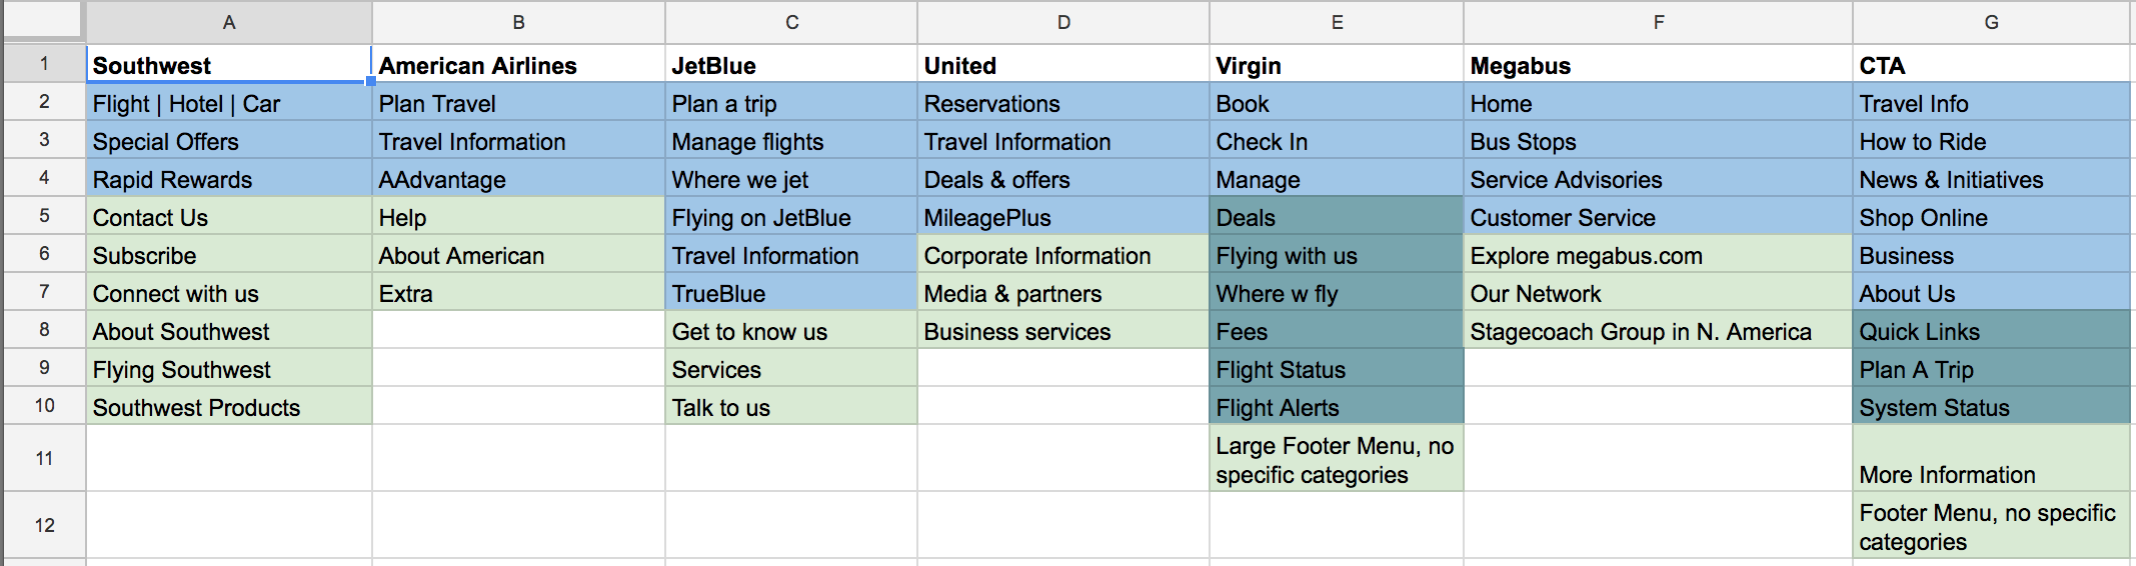The height and width of the screenshot is (566, 2136).
Task: Click the select-all corner box
Action: (x=44, y=22)
